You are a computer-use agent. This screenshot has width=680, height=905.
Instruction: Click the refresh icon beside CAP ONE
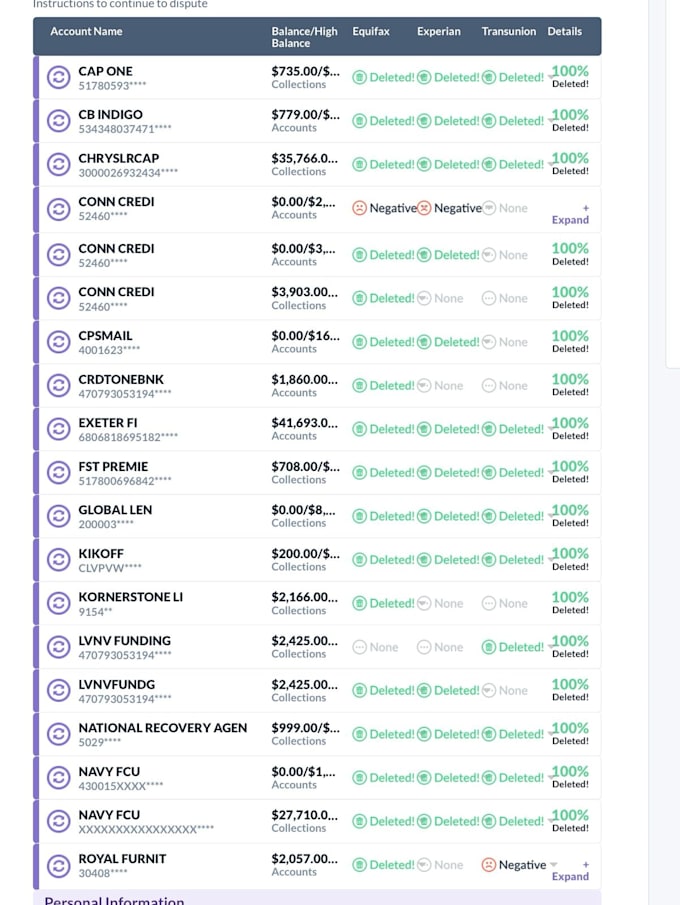58,77
